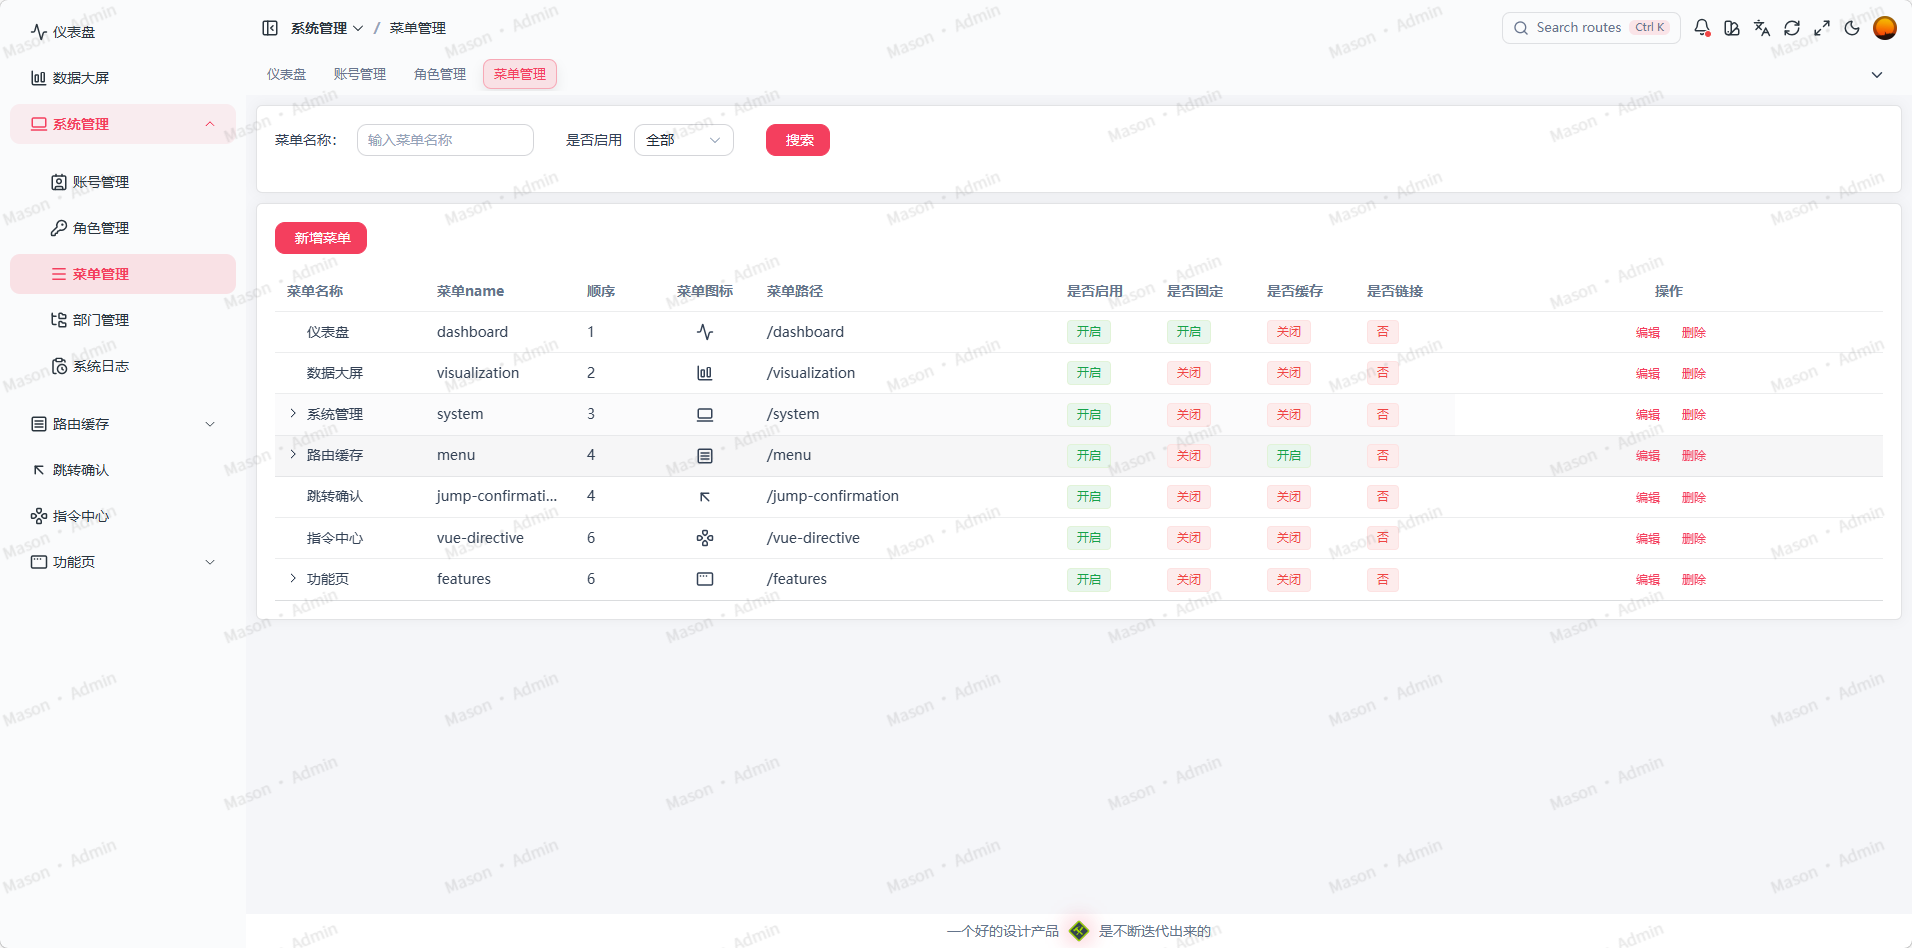This screenshot has height=948, width=1912.
Task: Open the 角色管理 tab
Action: (x=439, y=73)
